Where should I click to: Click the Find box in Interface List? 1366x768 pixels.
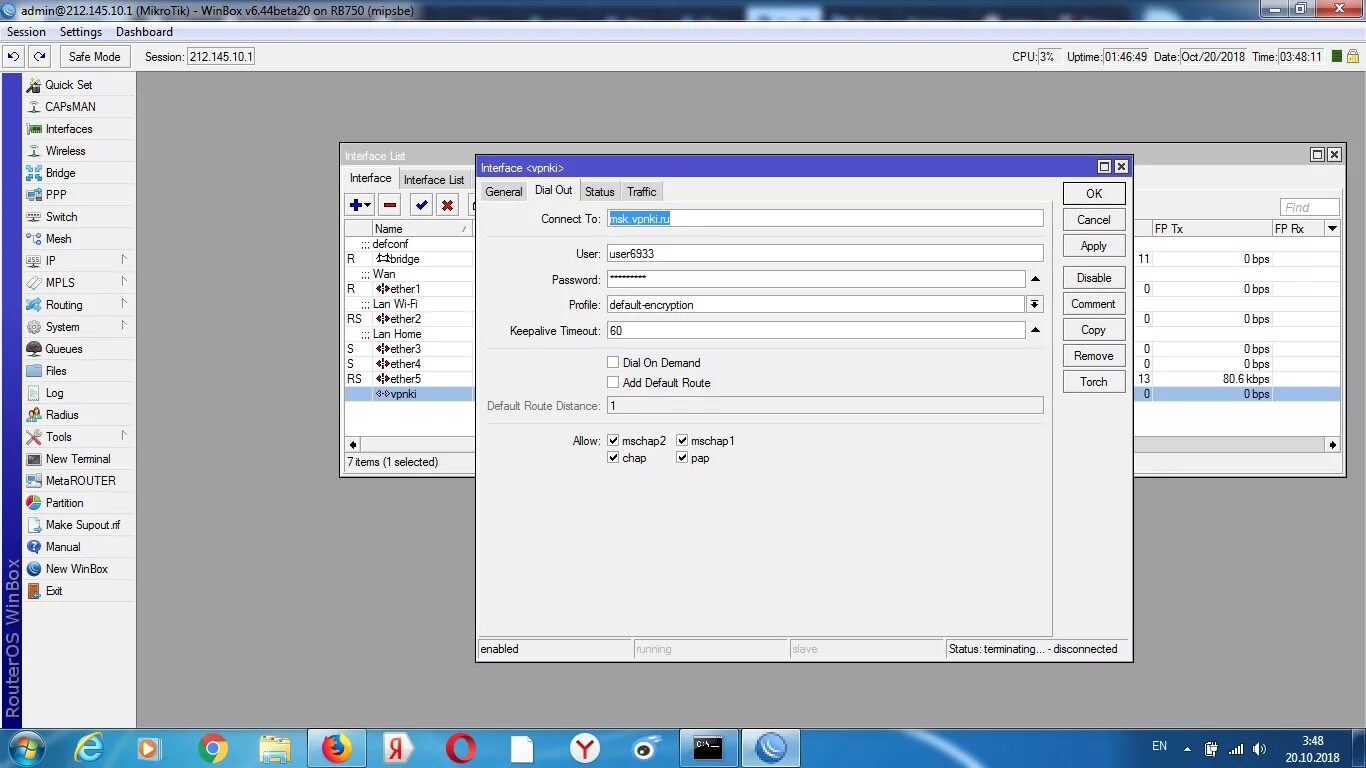1309,208
